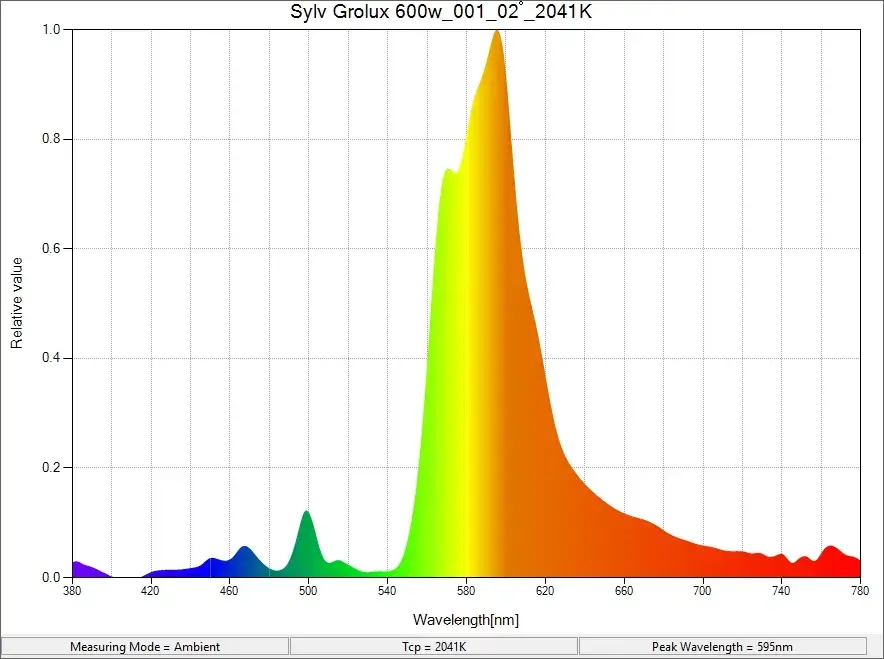Click the 540 tick label on wavelength axis

click(387, 591)
